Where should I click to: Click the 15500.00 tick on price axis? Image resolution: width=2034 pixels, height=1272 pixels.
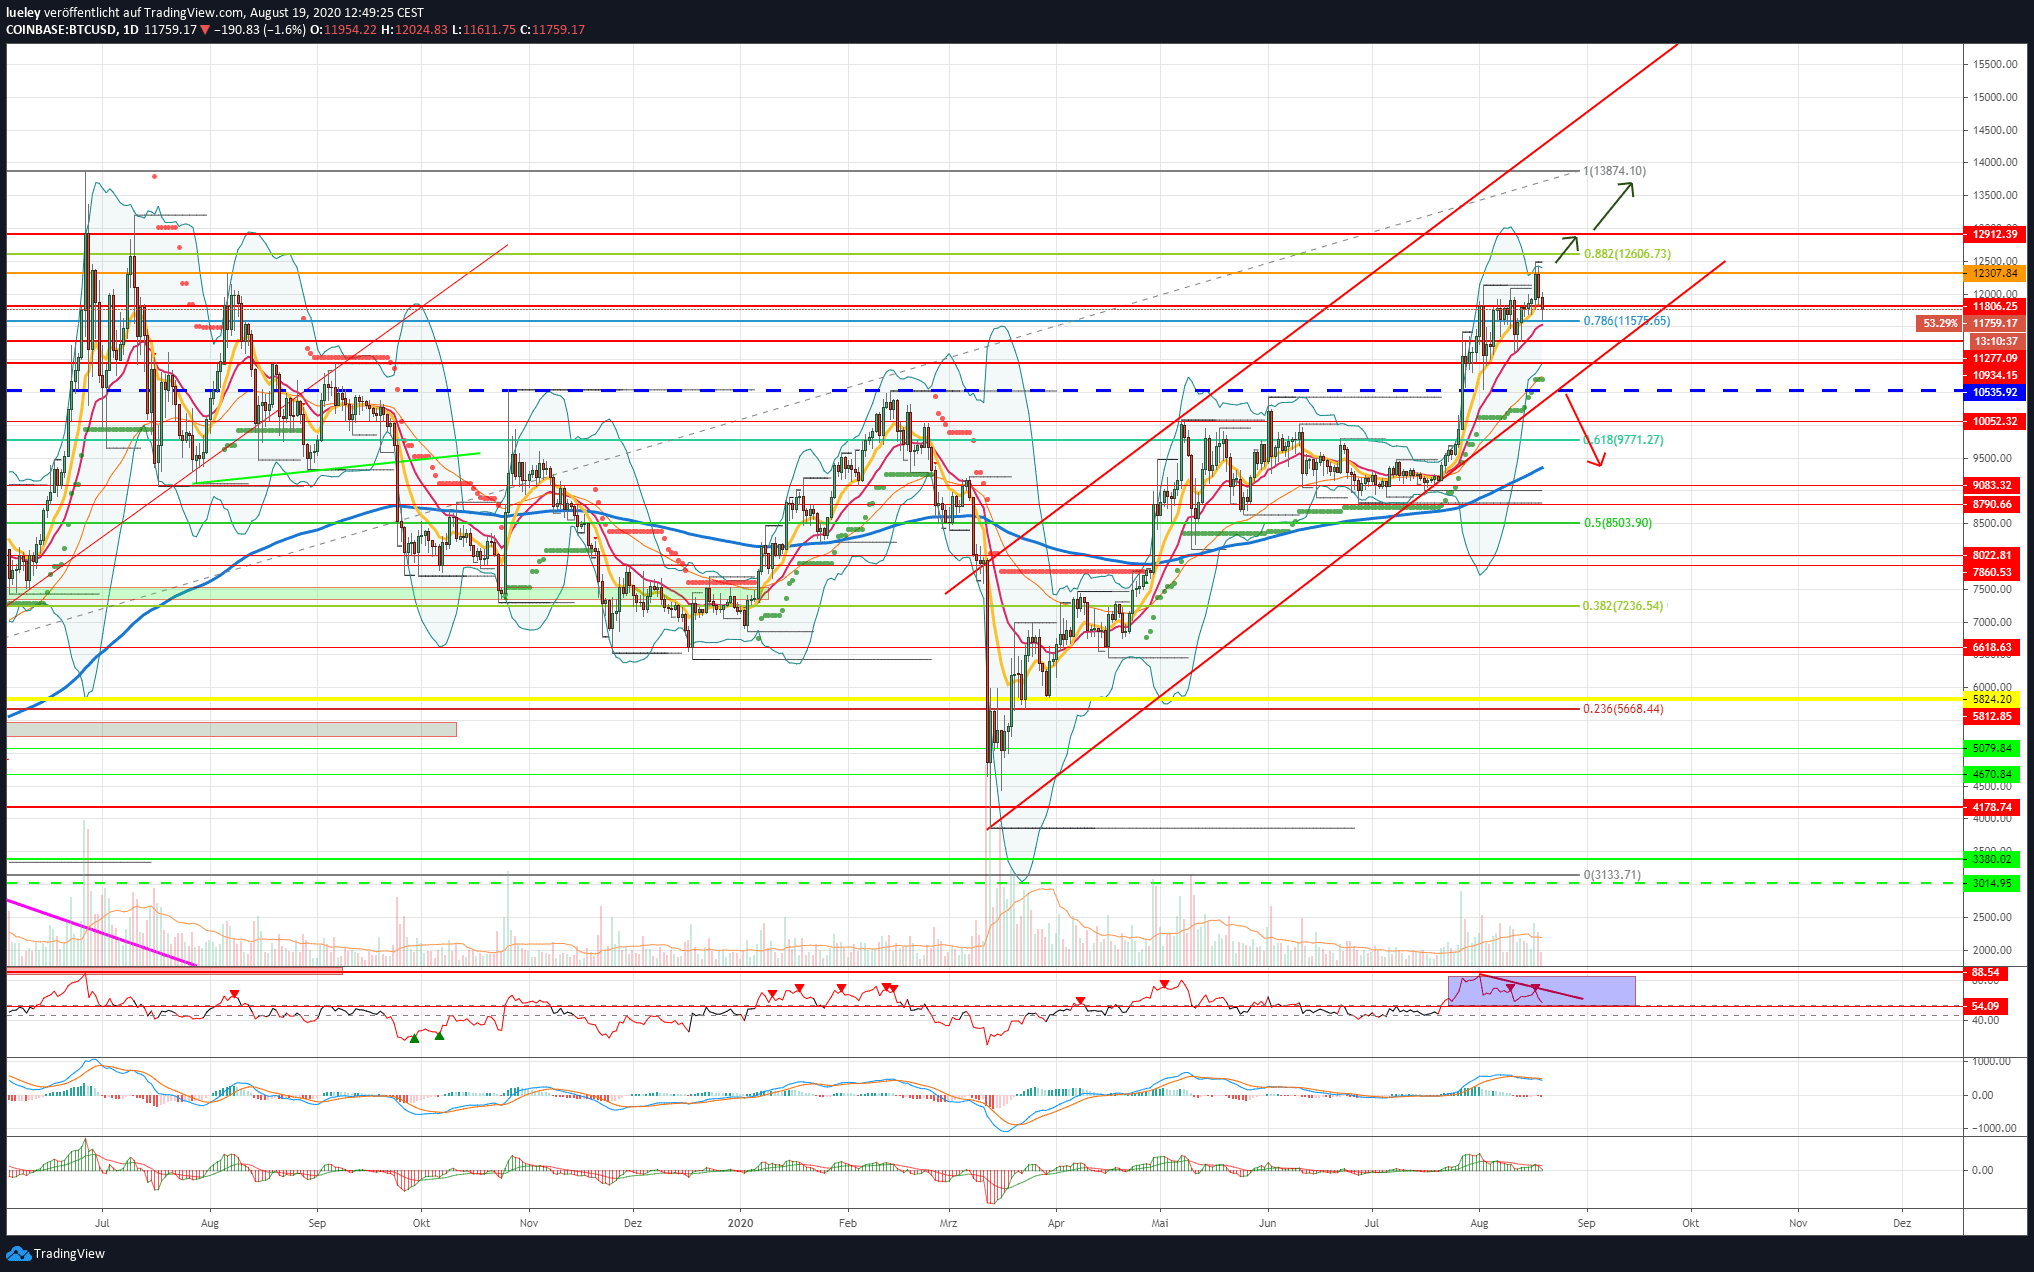coord(1994,64)
